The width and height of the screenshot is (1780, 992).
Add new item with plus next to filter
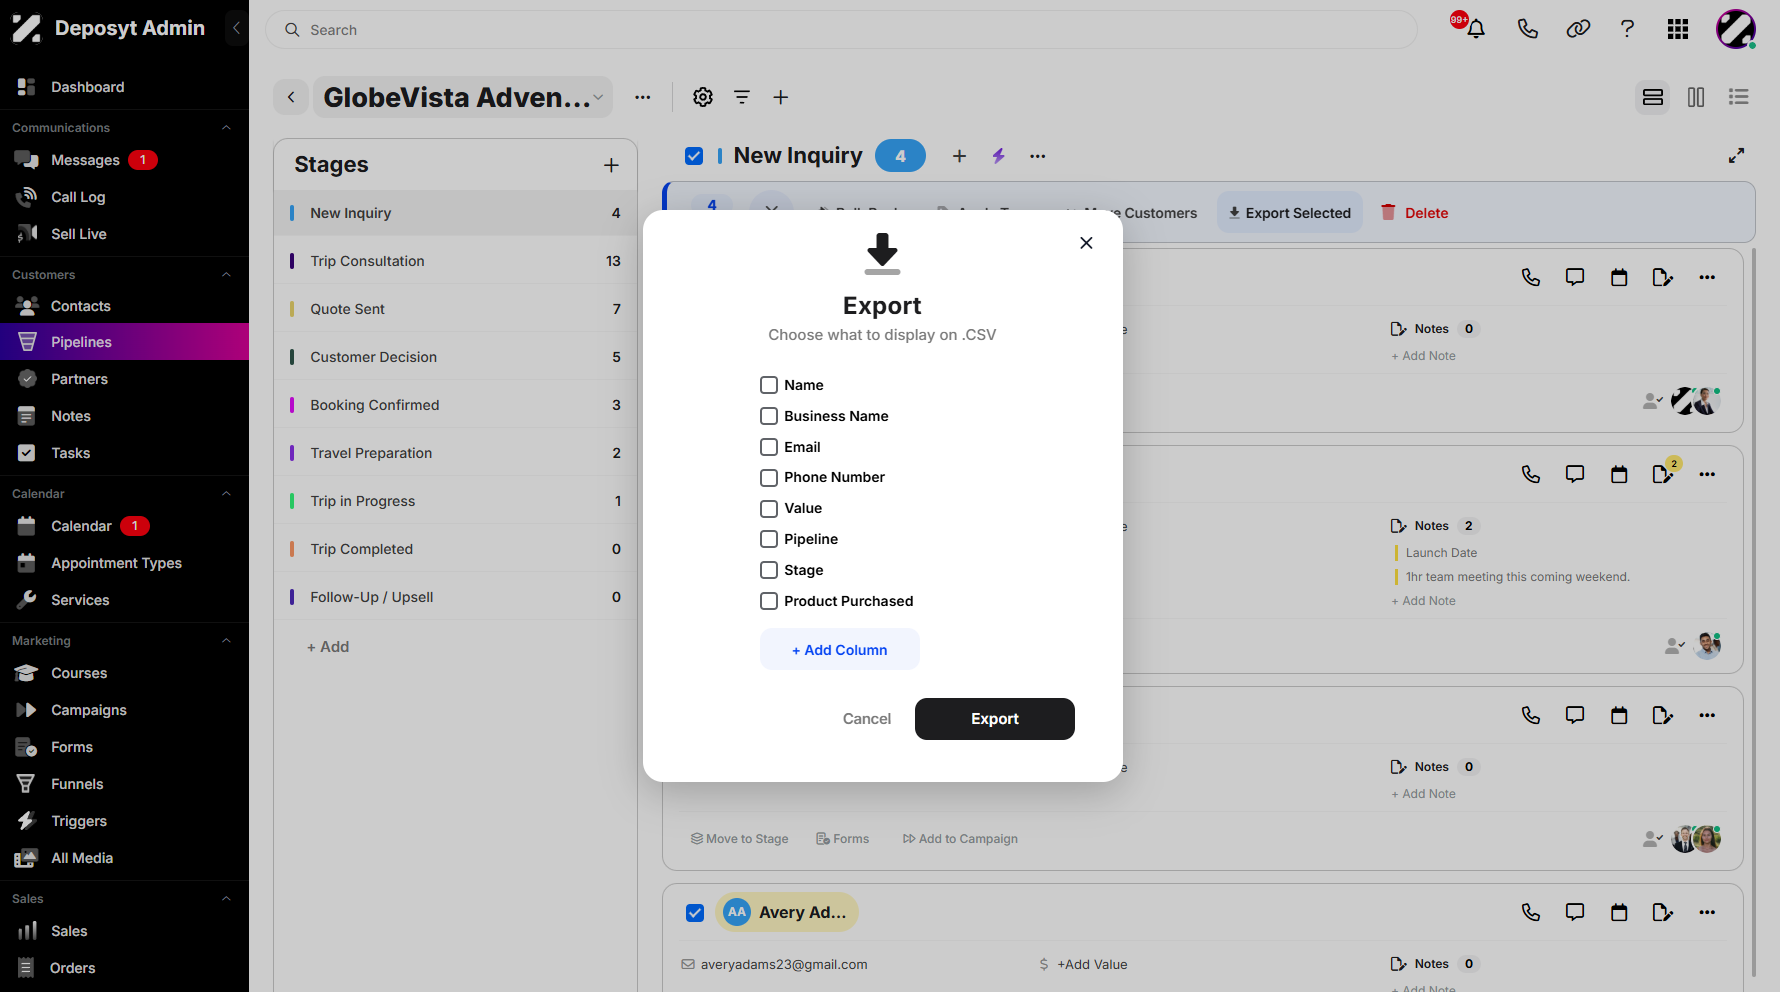coord(781,97)
